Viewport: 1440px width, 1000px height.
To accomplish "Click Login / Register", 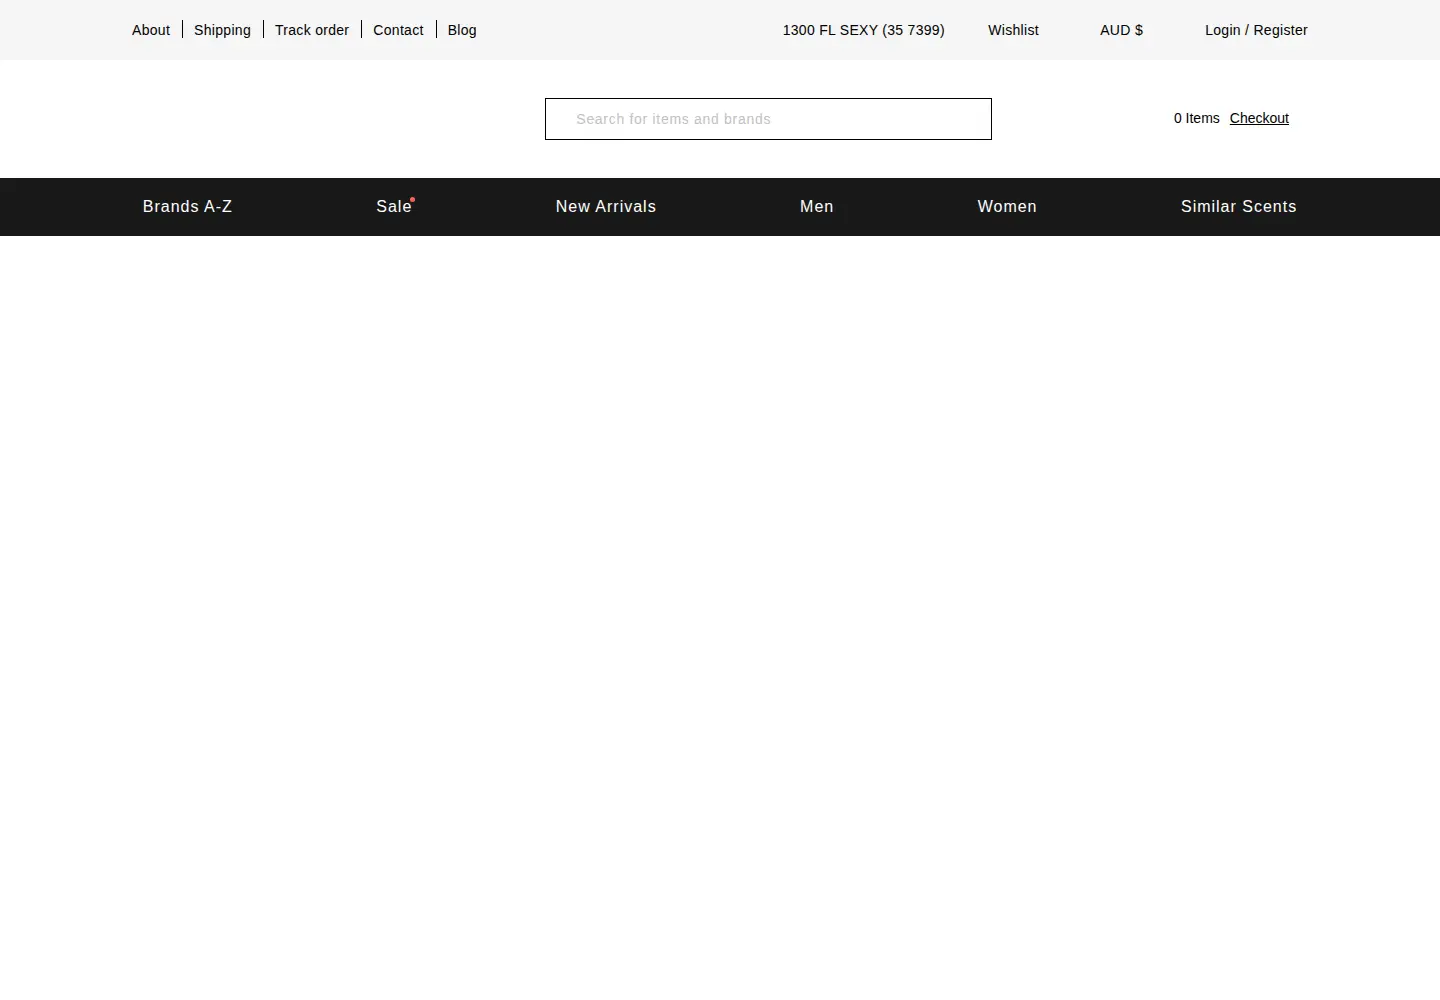I will point(1256,30).
